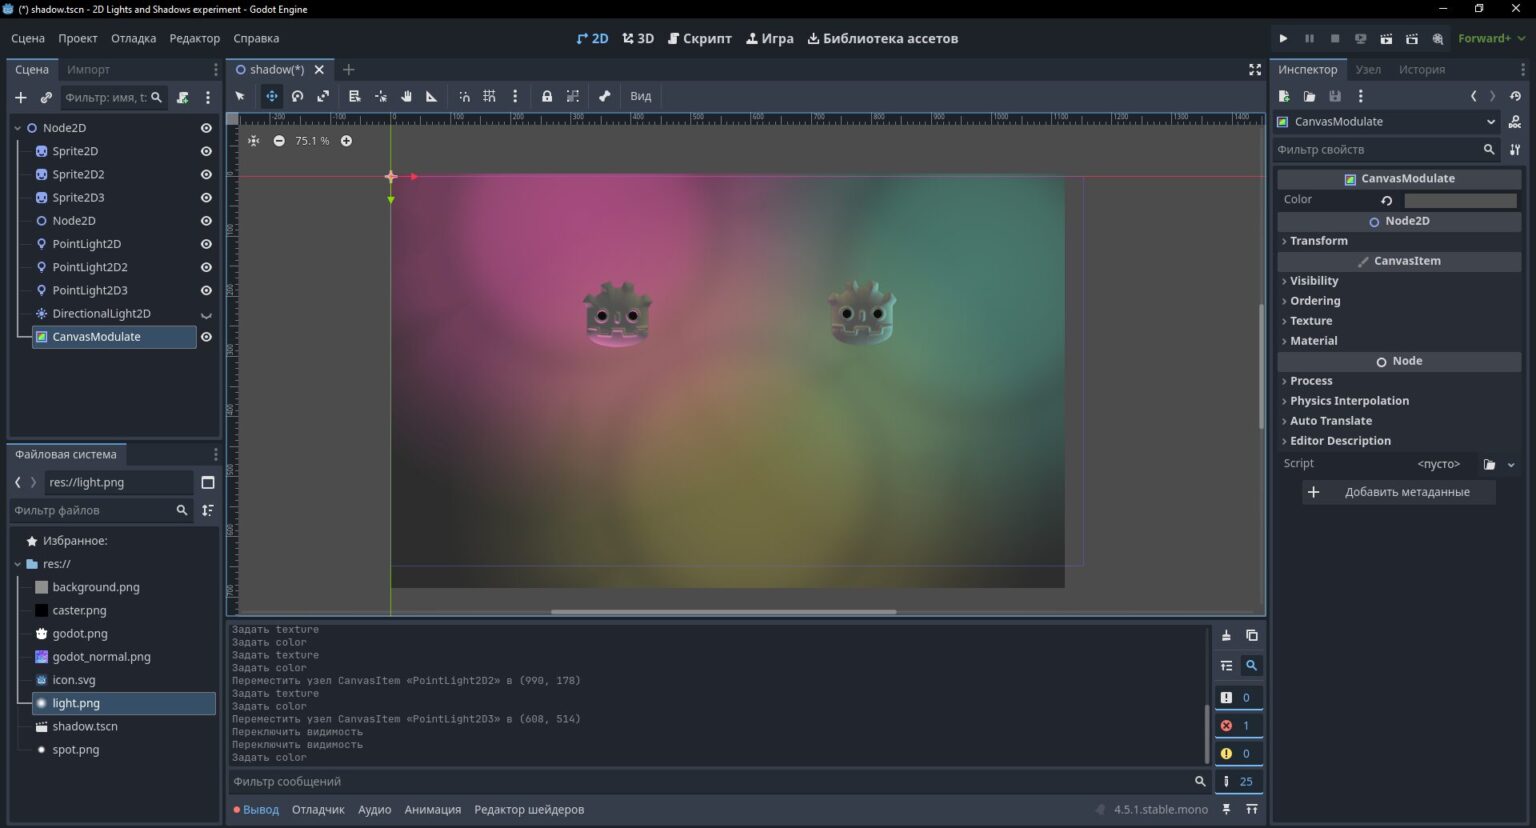Select the Select Mode arrow tool
Viewport: 1536px width, 828px height.
(240, 96)
